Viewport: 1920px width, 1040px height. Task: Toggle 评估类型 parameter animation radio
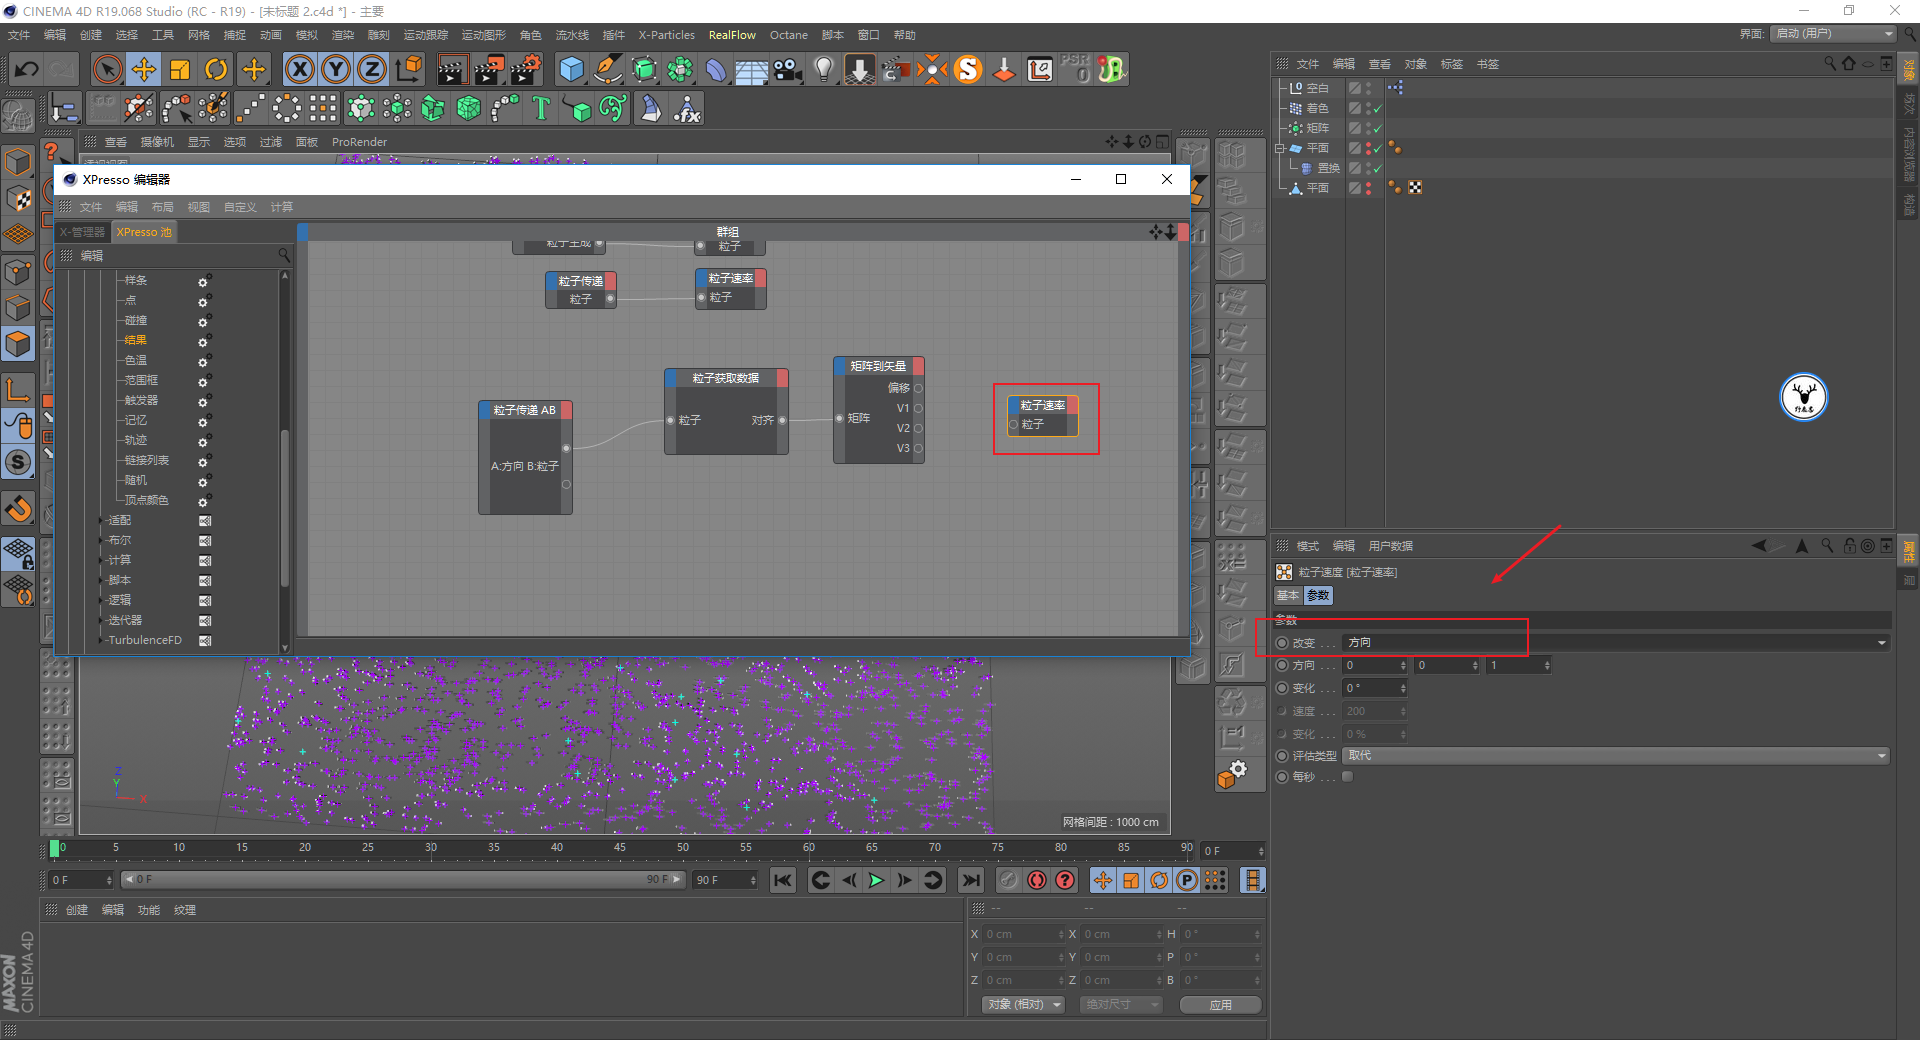click(1282, 756)
